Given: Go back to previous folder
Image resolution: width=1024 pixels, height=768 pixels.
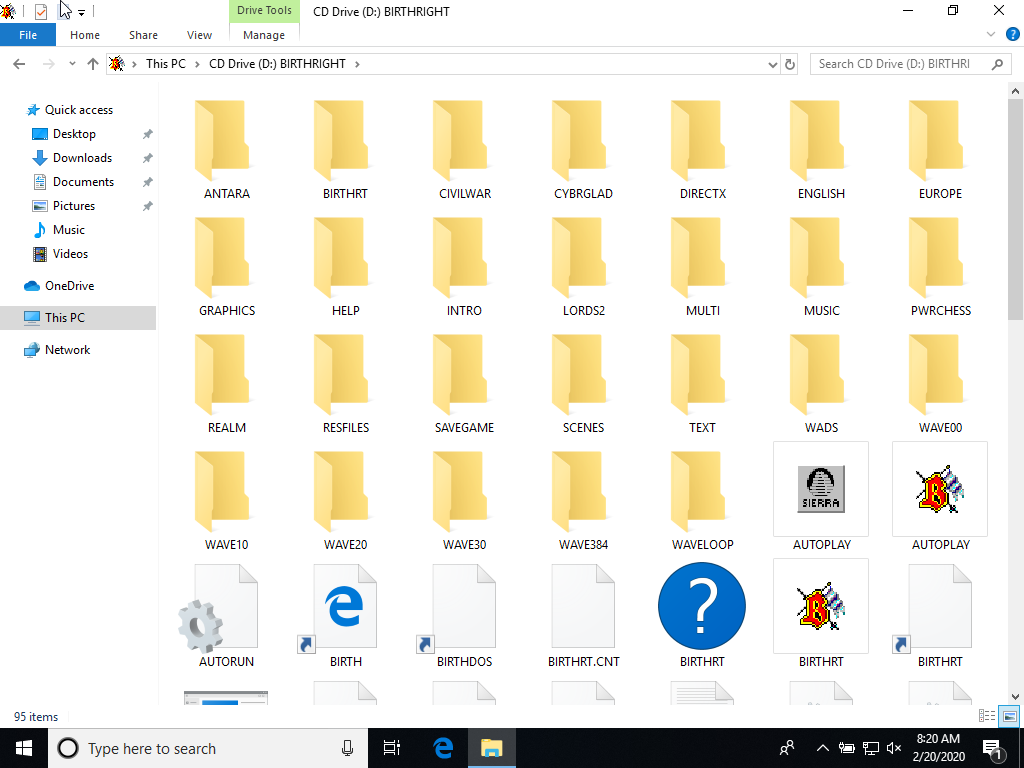Looking at the screenshot, I should (x=19, y=64).
